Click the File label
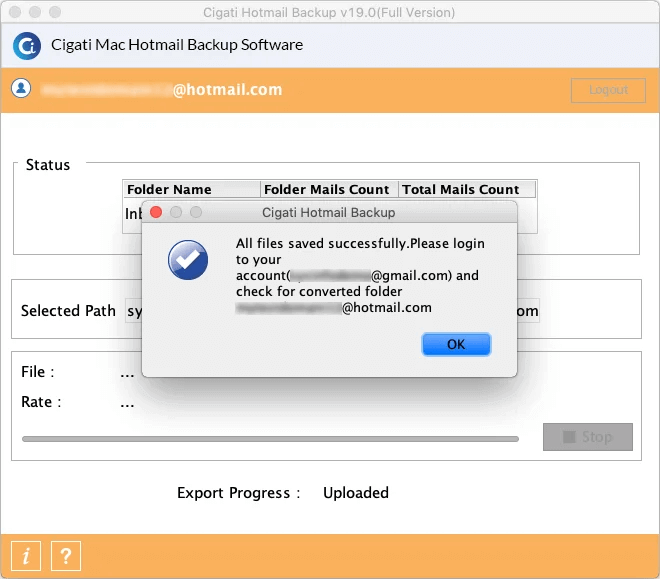 [x=37, y=372]
